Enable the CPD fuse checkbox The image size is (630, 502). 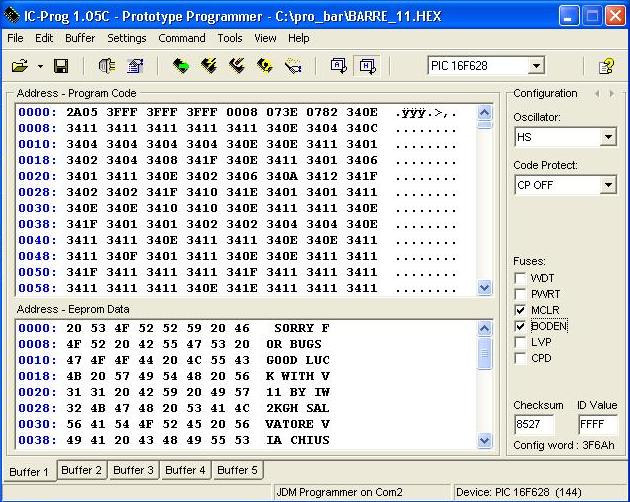(520, 358)
